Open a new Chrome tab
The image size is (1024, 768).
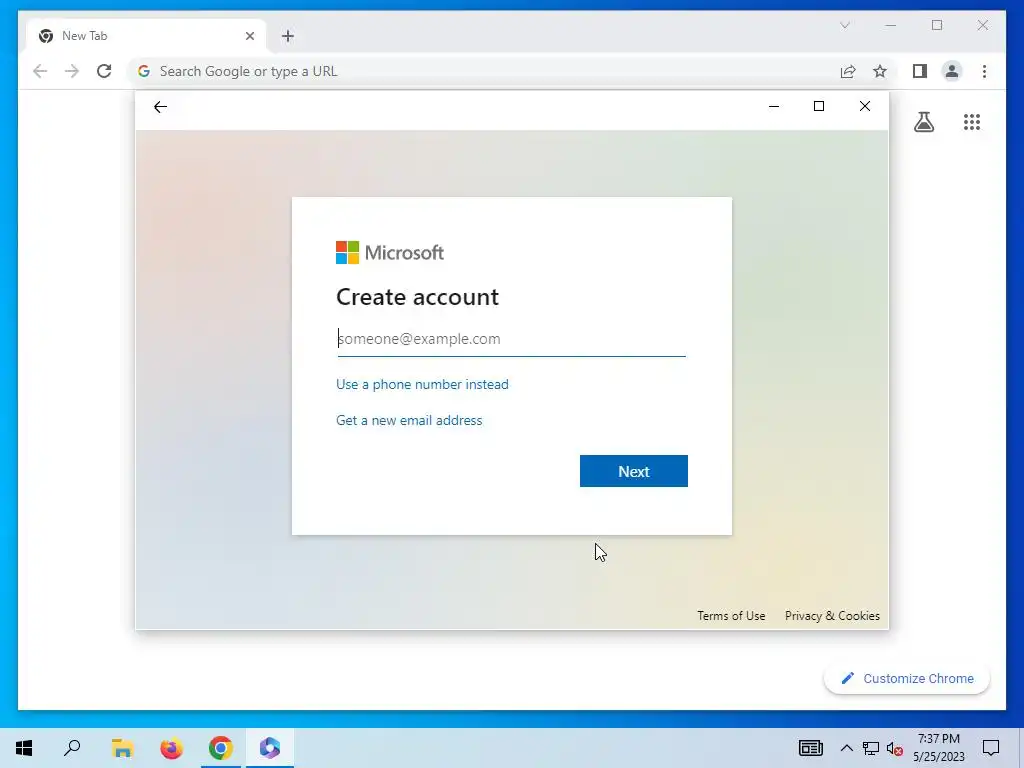(x=288, y=36)
